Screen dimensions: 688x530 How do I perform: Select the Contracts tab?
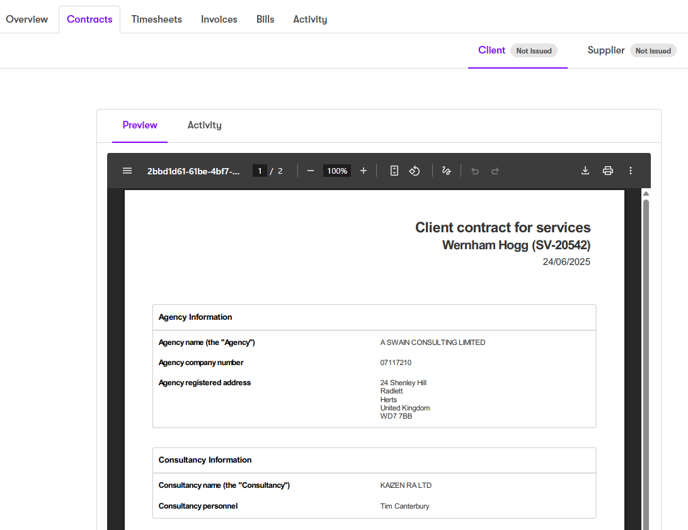(90, 19)
